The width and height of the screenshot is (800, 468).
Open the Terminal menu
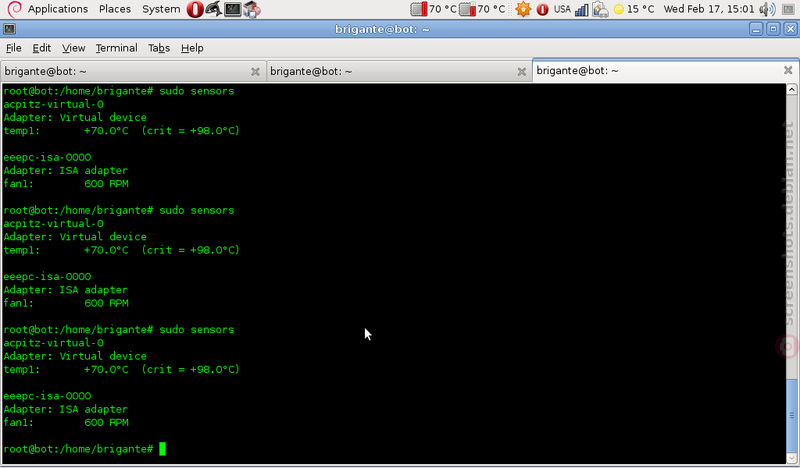coord(116,48)
